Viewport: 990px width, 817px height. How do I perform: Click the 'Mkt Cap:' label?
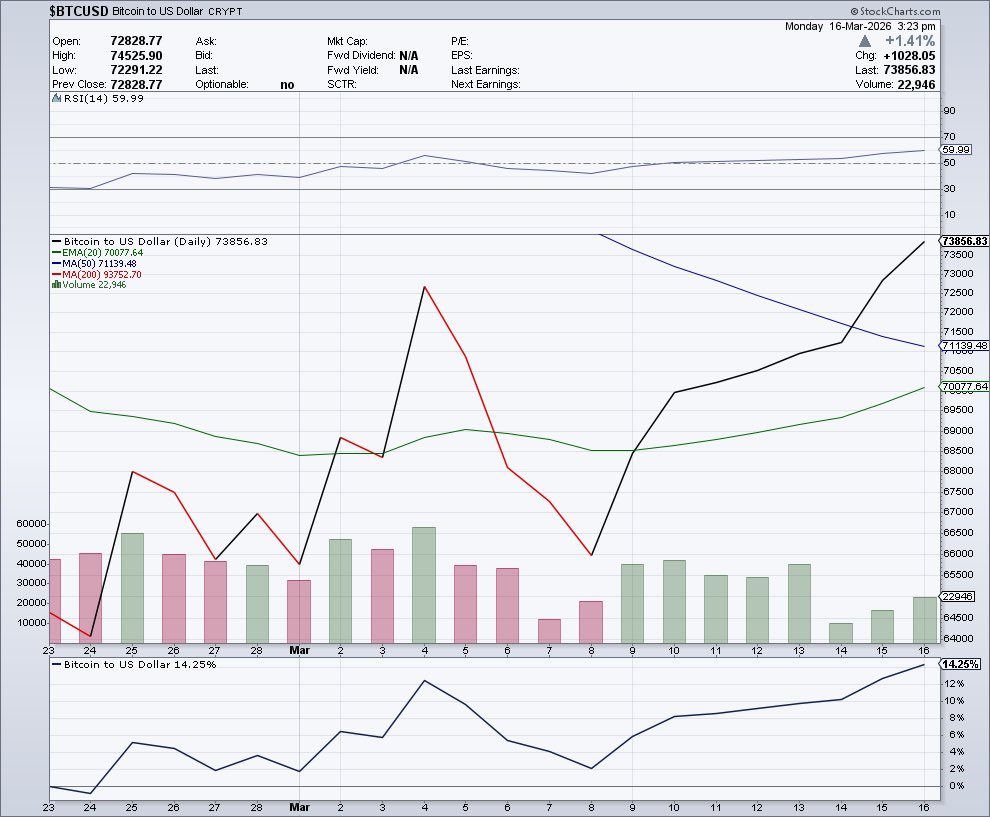tap(347, 41)
